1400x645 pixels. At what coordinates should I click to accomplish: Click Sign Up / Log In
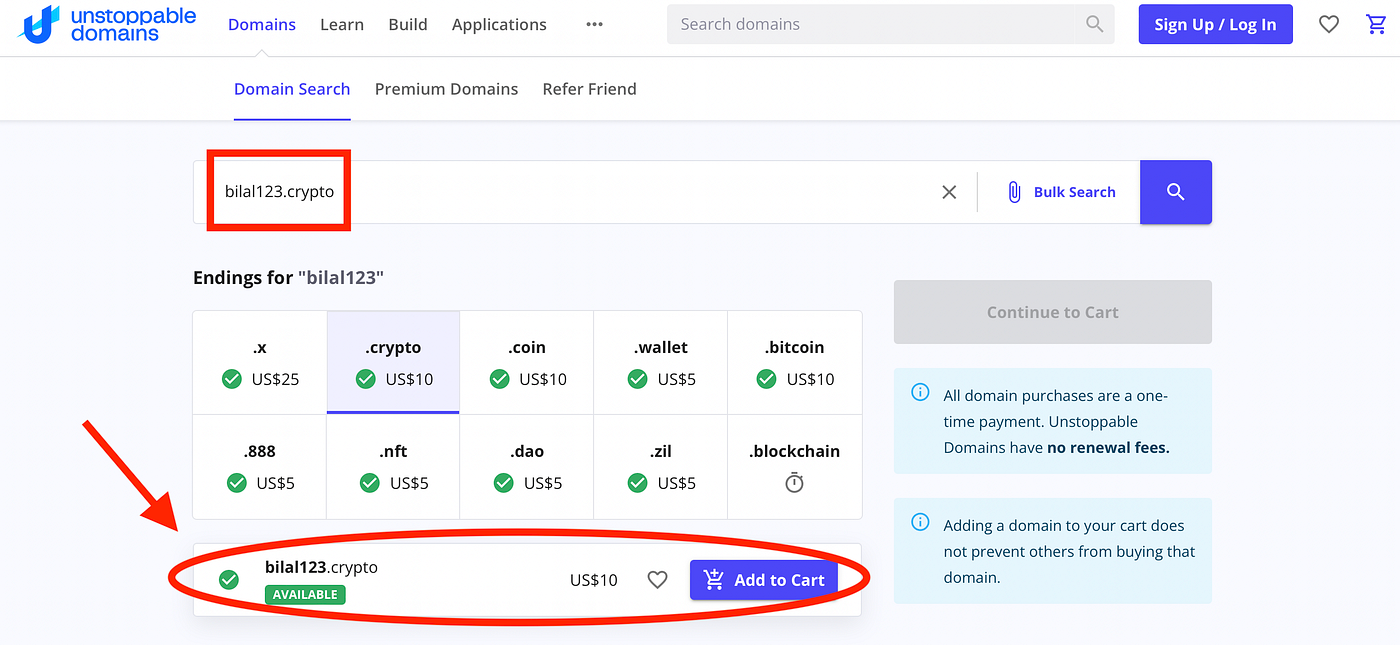1215,25
